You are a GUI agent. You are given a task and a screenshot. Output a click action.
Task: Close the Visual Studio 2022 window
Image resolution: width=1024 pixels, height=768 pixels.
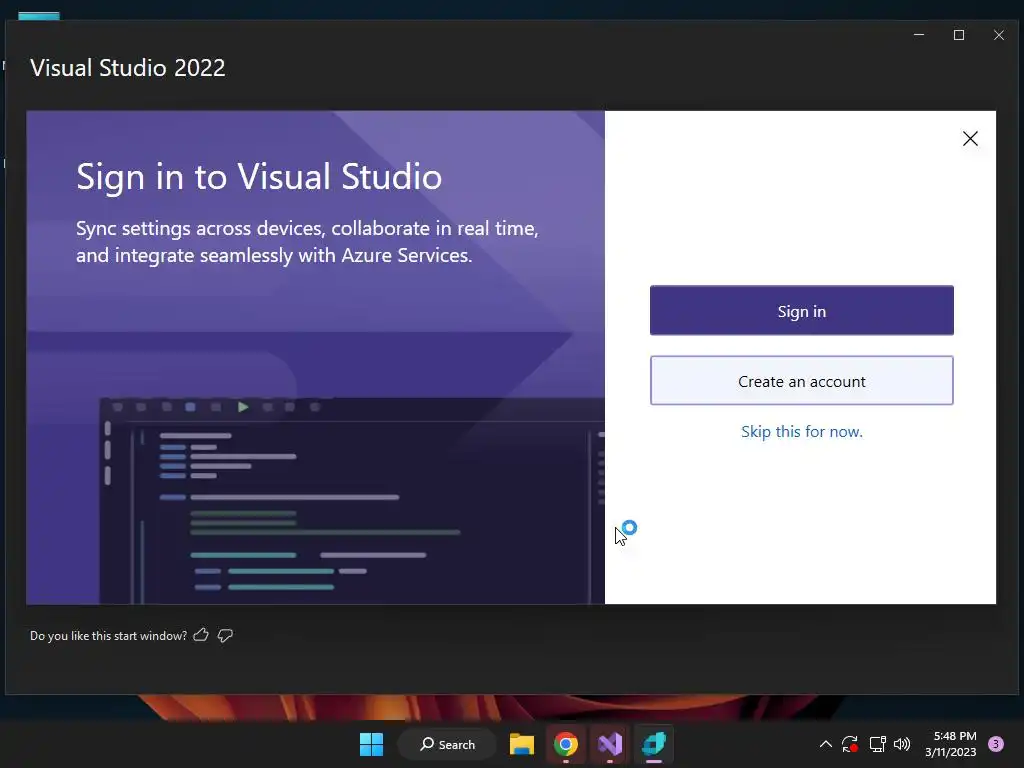click(999, 35)
